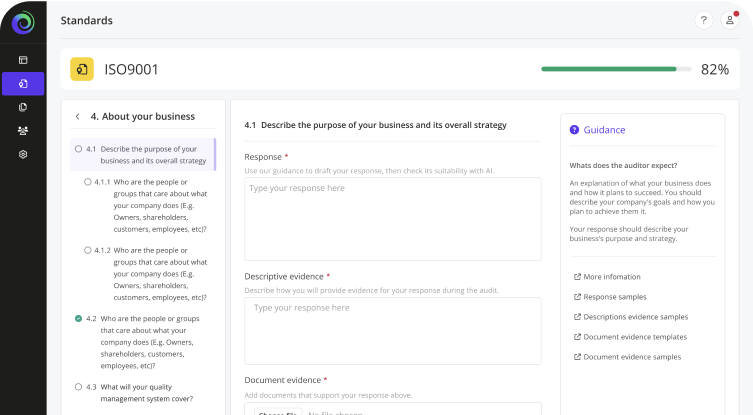Screen dimensions: 753x415
Task: Open the 4.1.2 sub-question in the tree
Action: coord(158,273)
